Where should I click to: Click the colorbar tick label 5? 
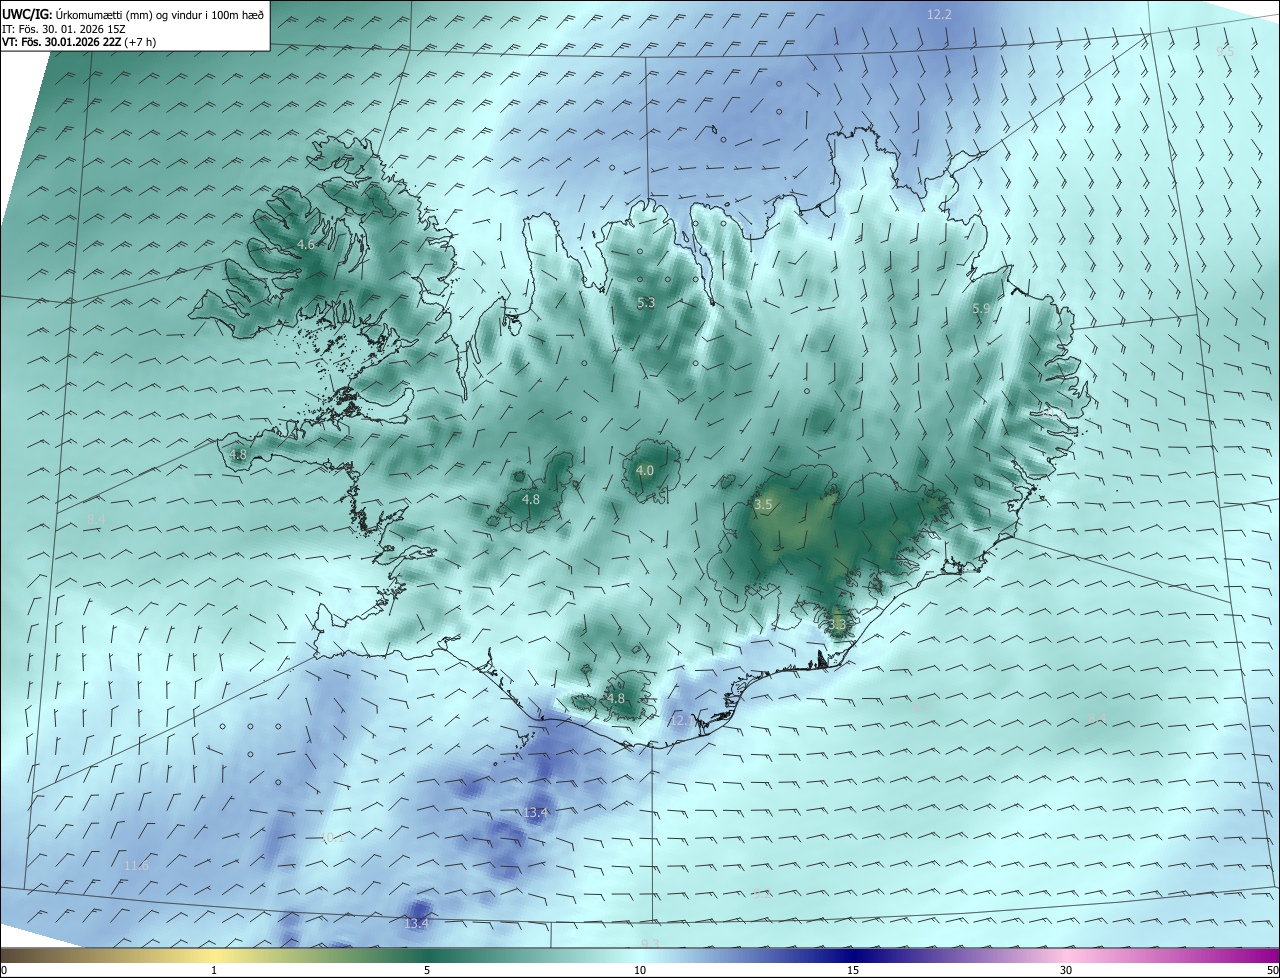(427, 970)
